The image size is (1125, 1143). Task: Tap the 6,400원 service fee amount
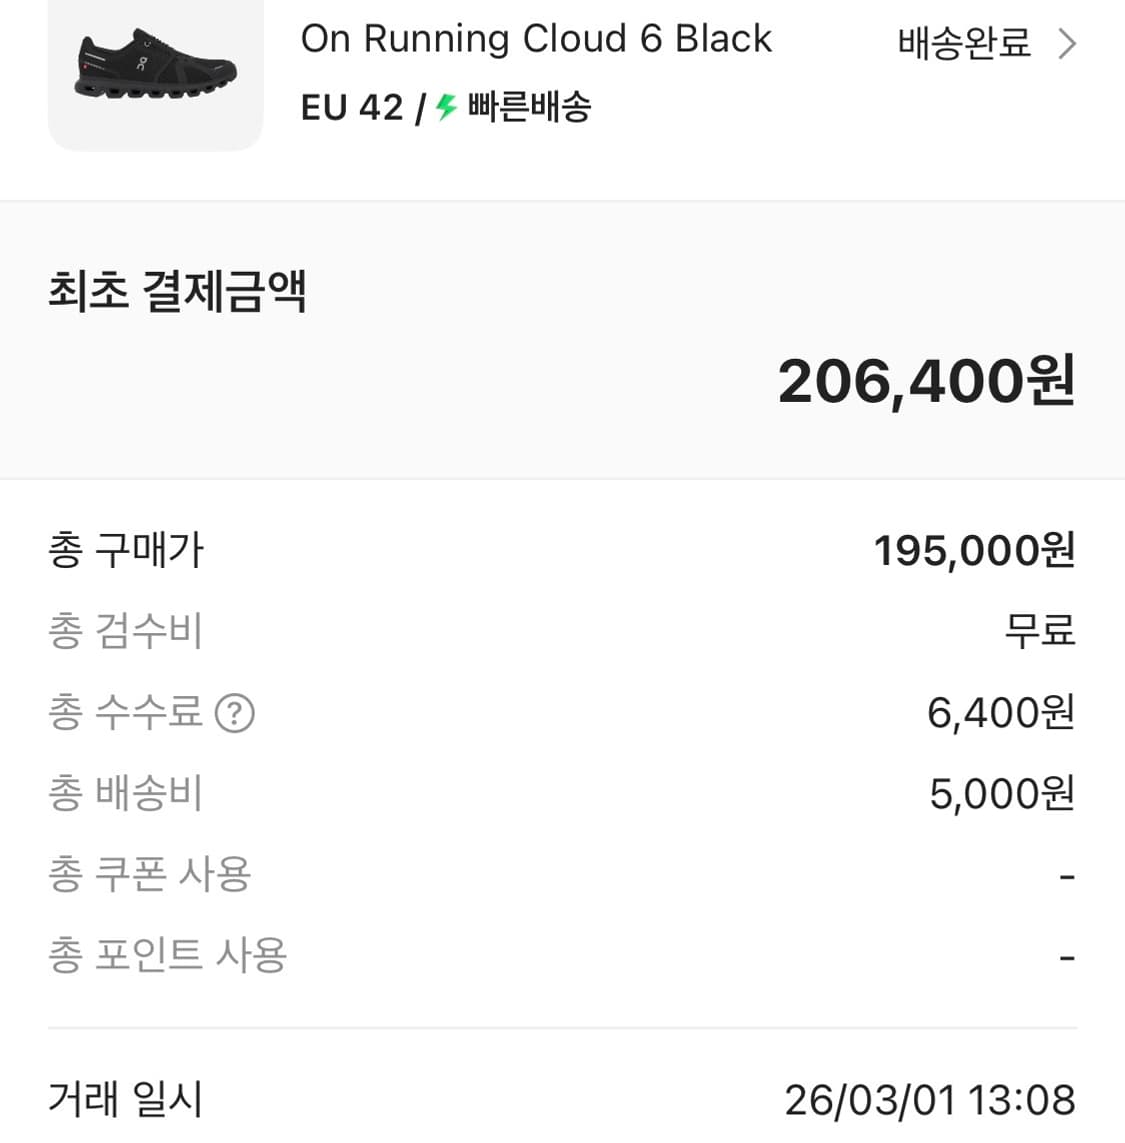[x=1000, y=713]
